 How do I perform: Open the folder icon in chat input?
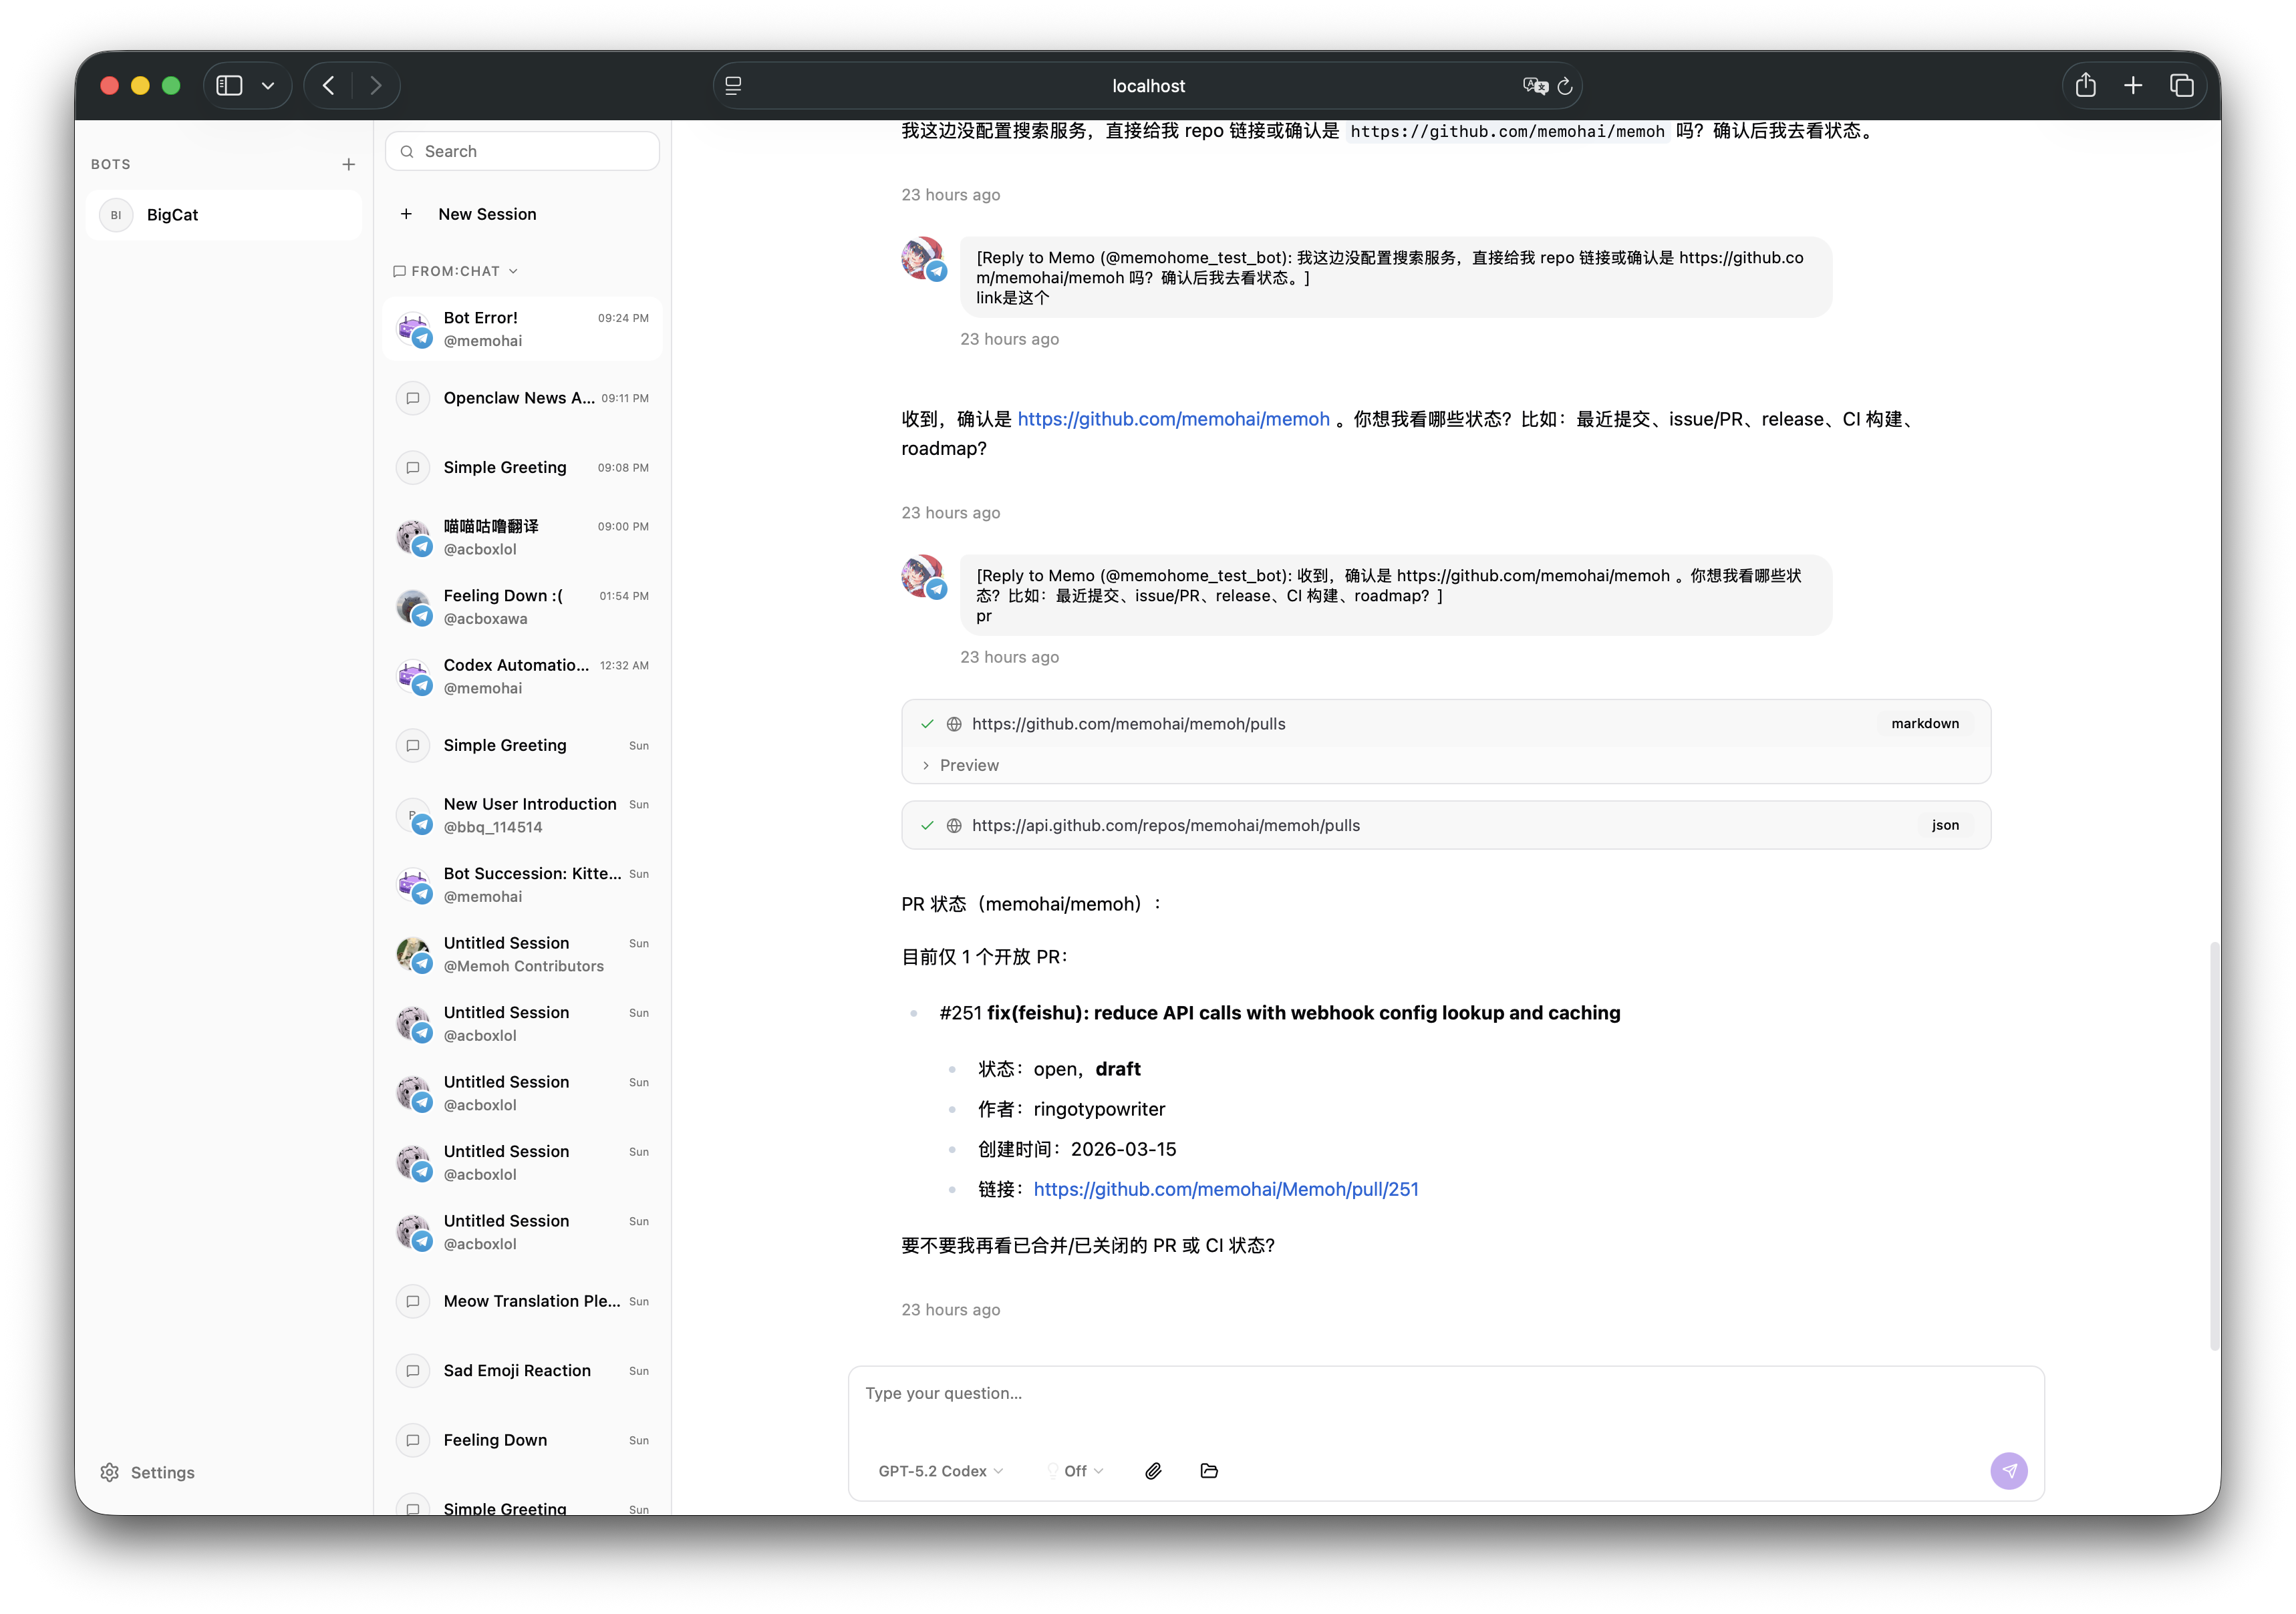click(1209, 1470)
